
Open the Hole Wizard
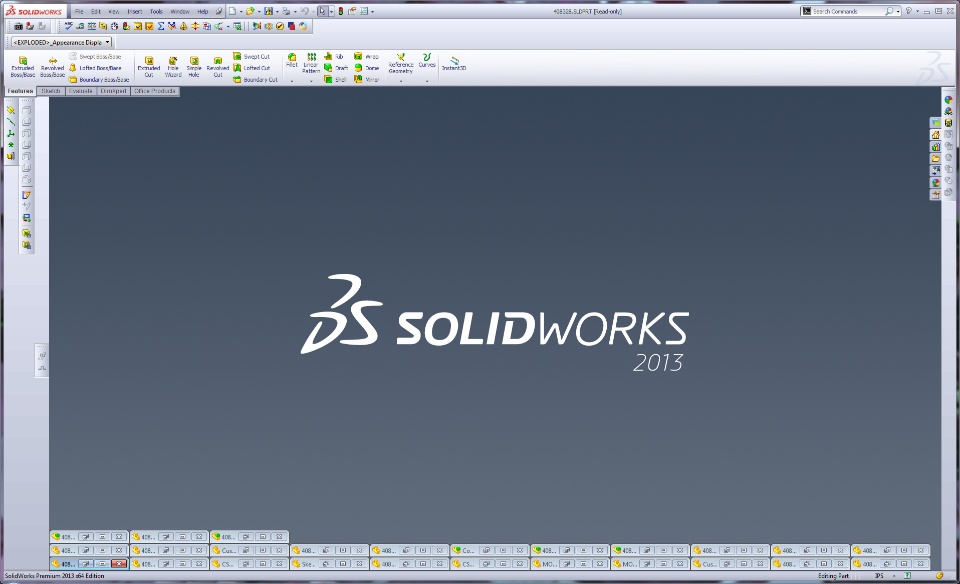(173, 67)
